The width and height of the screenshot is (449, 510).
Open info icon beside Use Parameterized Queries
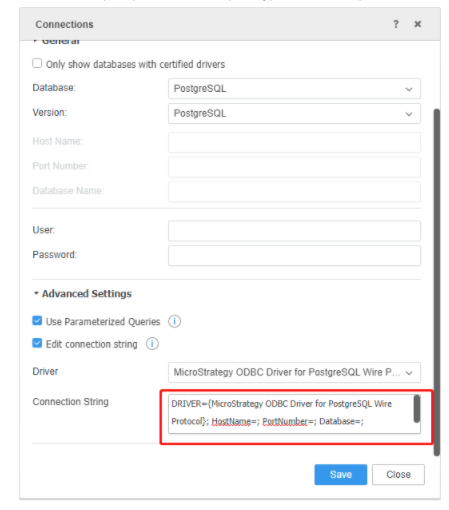[x=174, y=321]
